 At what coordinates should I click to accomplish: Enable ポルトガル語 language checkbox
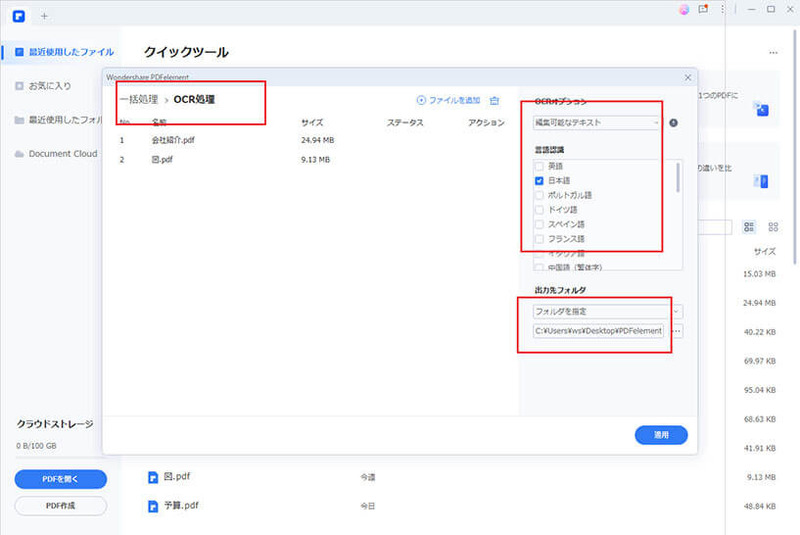click(539, 195)
